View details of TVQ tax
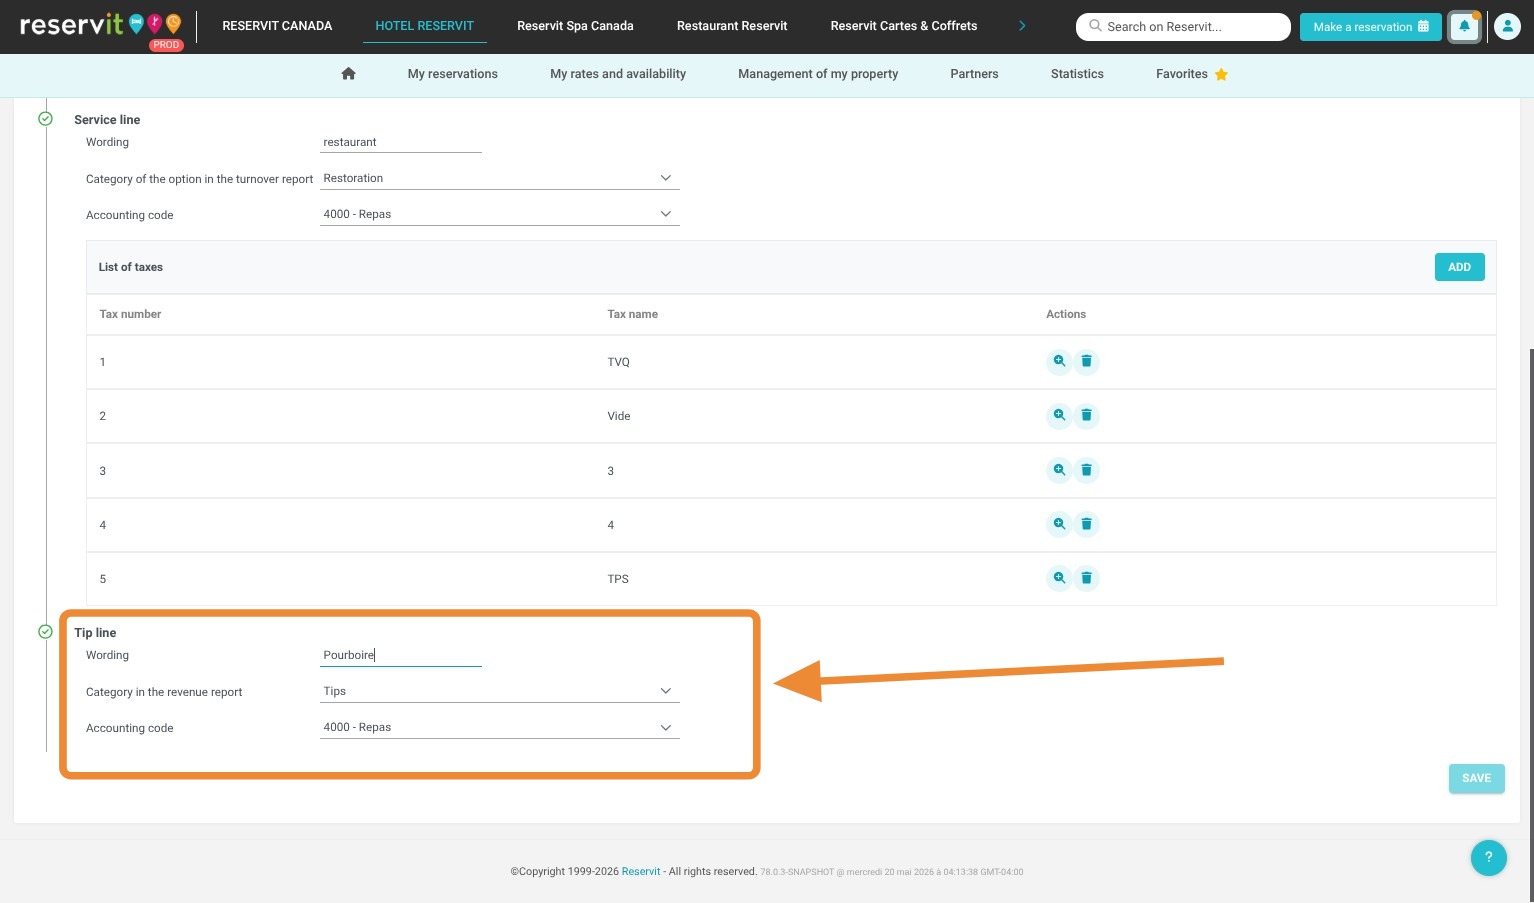The width and height of the screenshot is (1534, 903). [x=1059, y=361]
